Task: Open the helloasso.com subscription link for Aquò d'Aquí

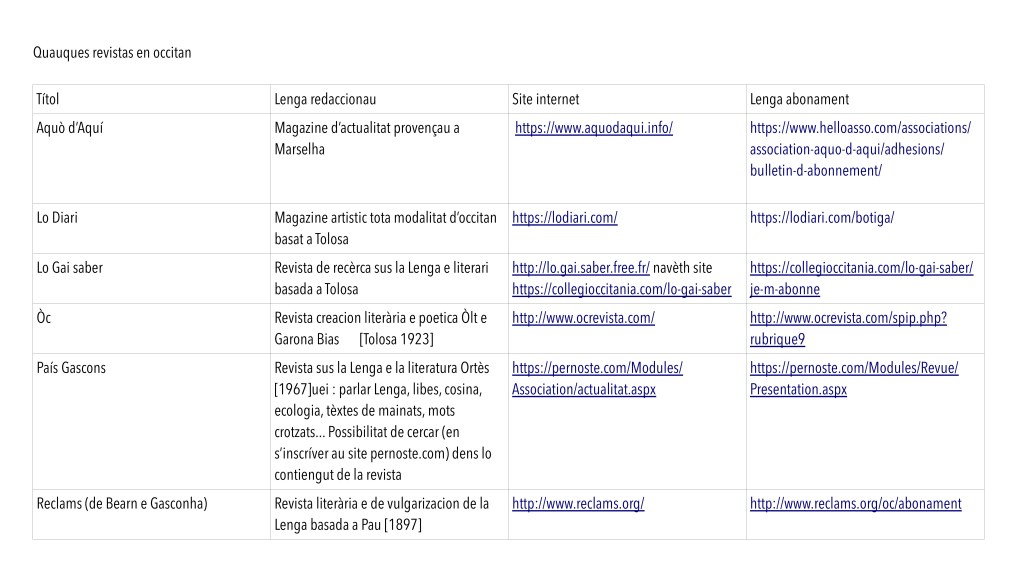Action: pos(860,149)
